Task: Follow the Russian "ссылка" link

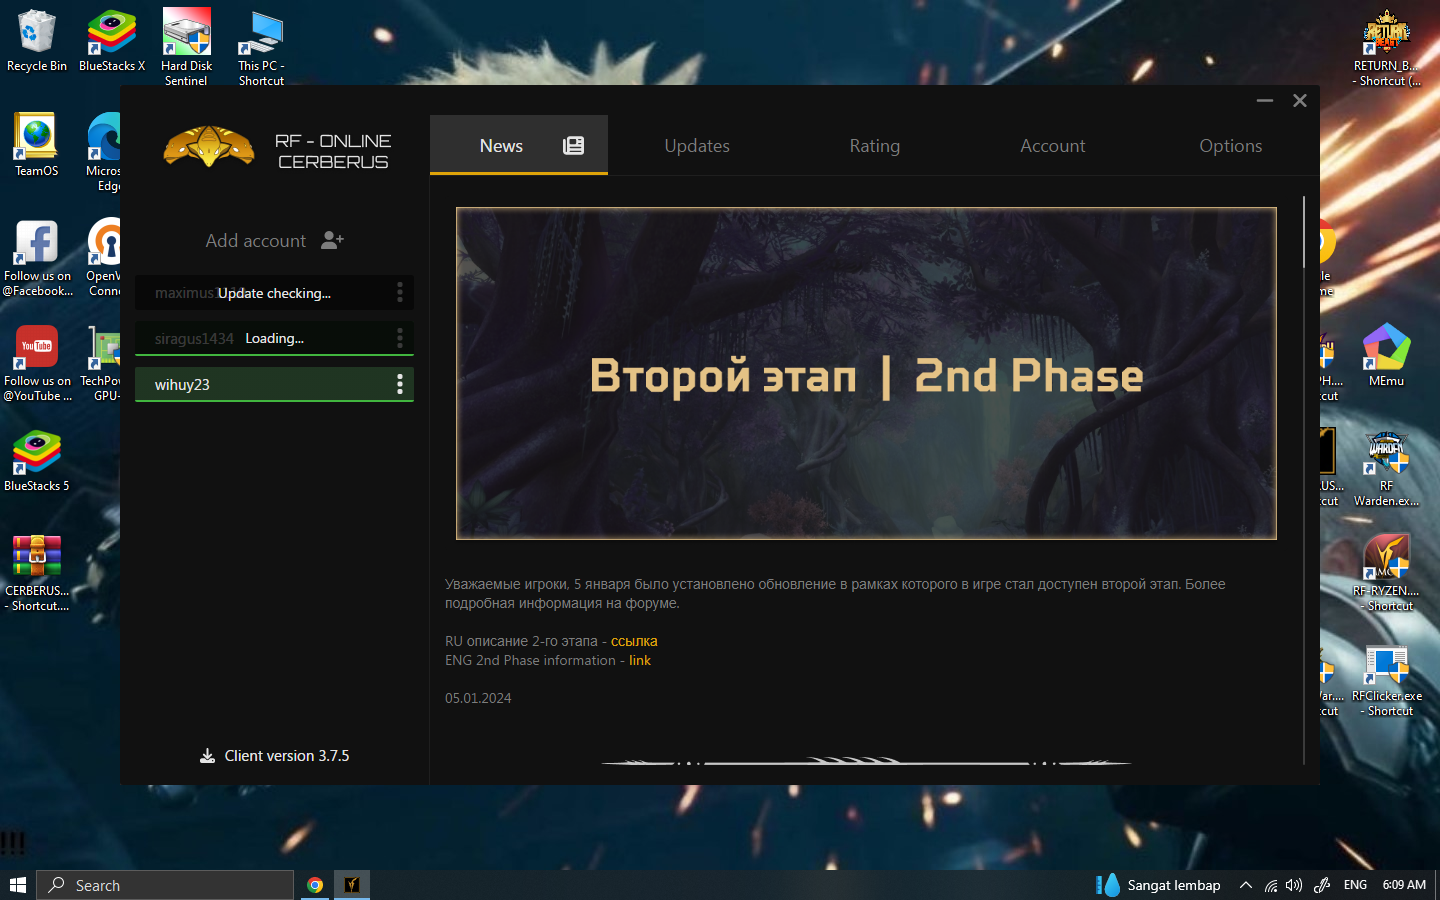Action: coord(634,641)
